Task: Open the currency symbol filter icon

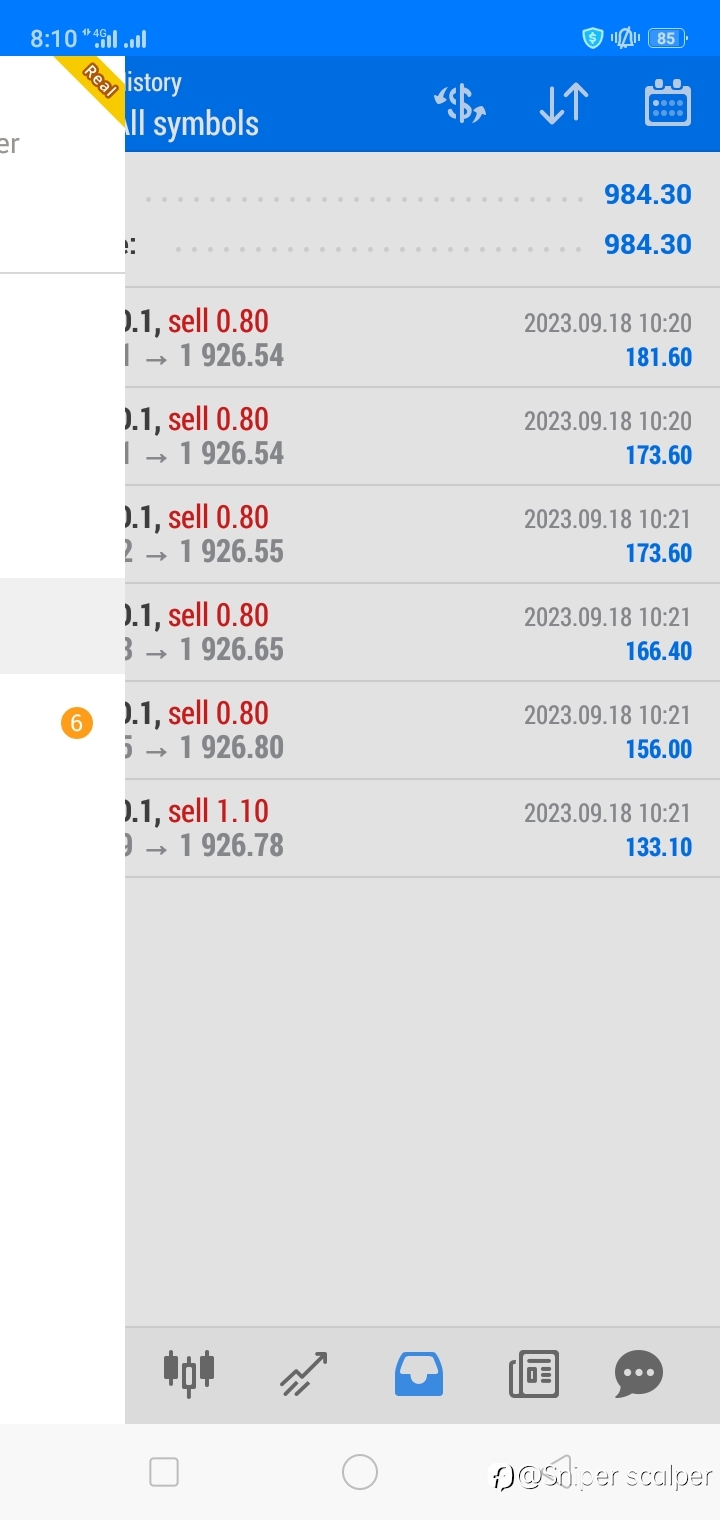Action: (x=460, y=104)
